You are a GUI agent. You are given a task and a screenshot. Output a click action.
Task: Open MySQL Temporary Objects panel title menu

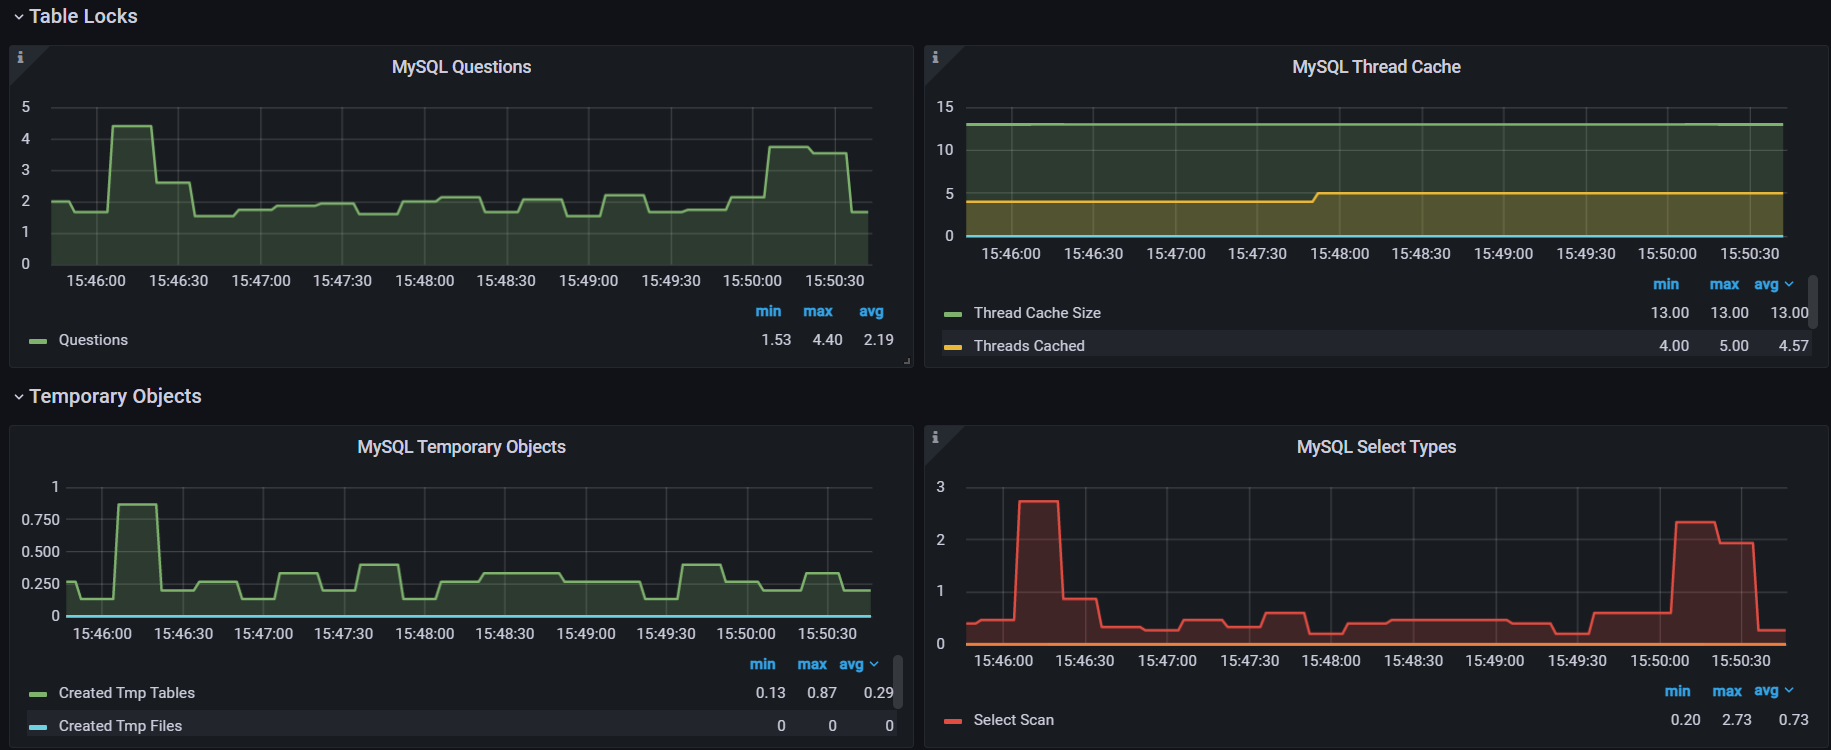pos(461,447)
